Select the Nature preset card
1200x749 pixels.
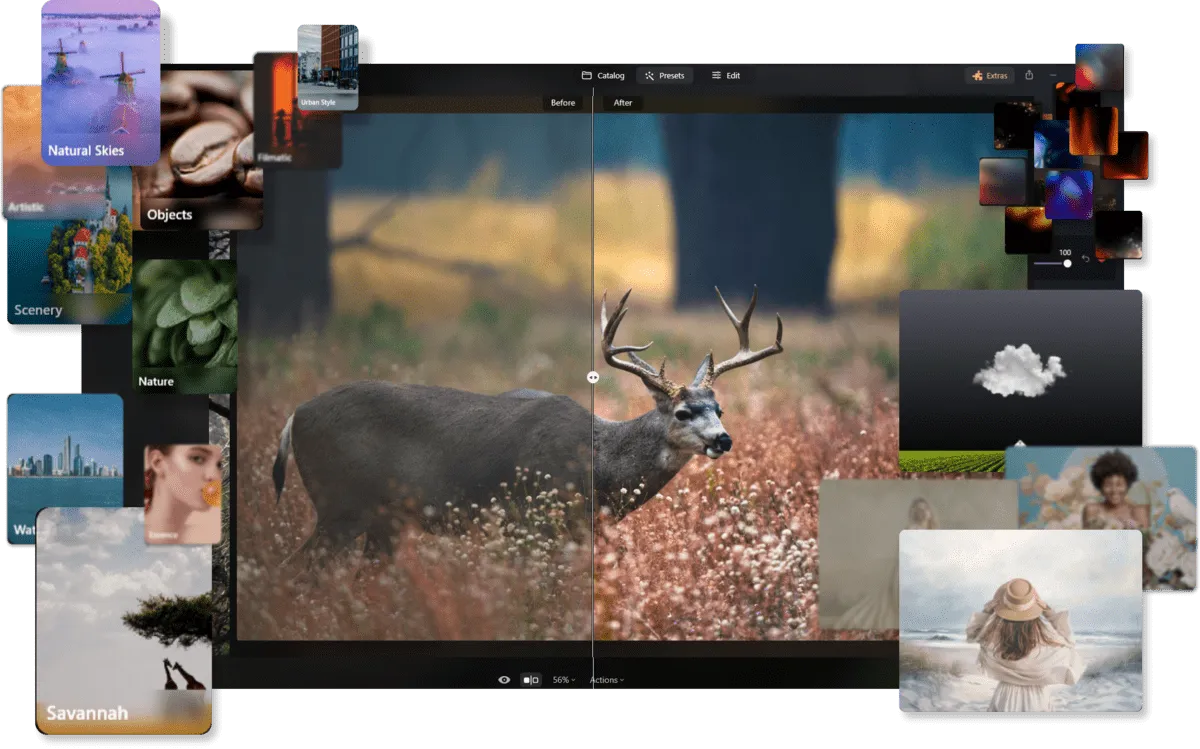[x=185, y=326]
